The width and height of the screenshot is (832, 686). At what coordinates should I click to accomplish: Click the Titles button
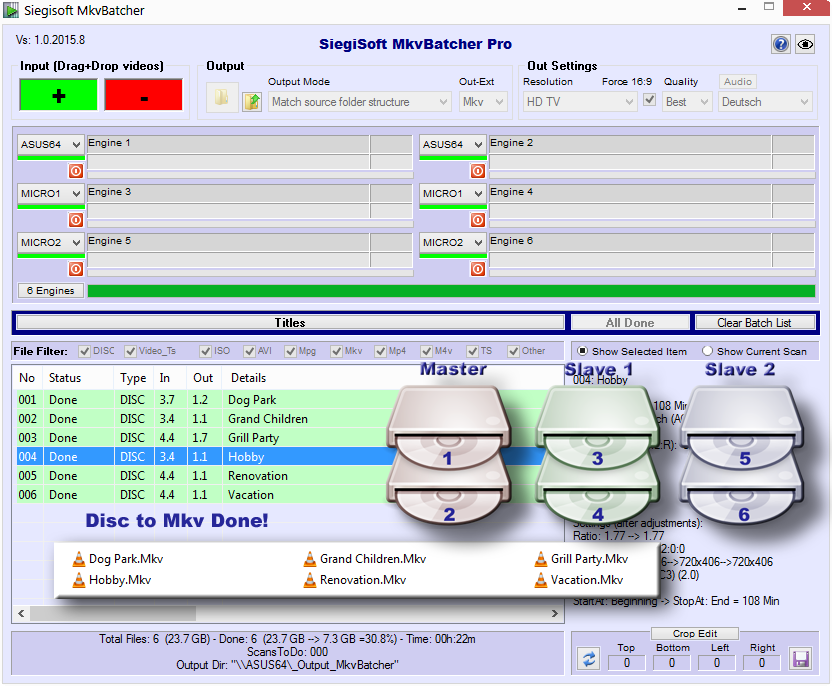point(290,323)
